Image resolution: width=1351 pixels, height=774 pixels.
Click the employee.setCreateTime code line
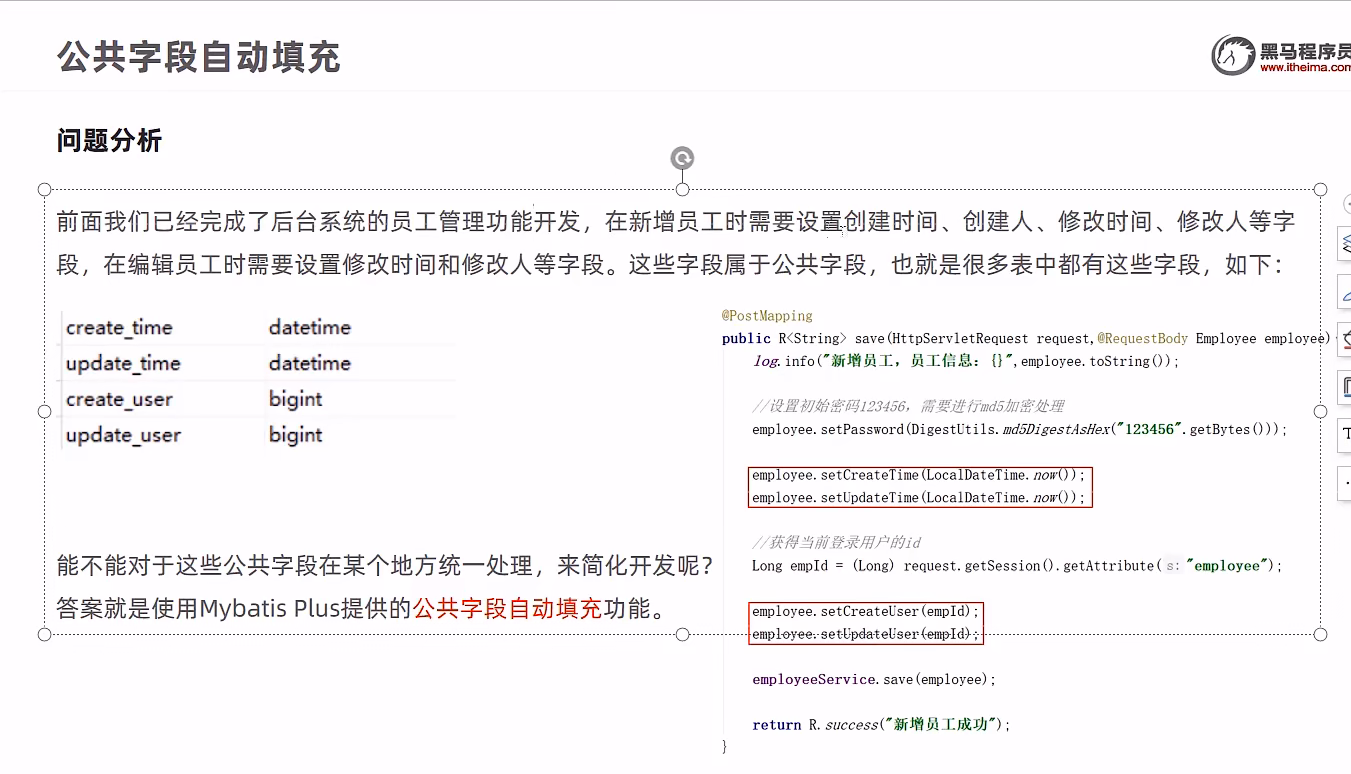[918, 475]
